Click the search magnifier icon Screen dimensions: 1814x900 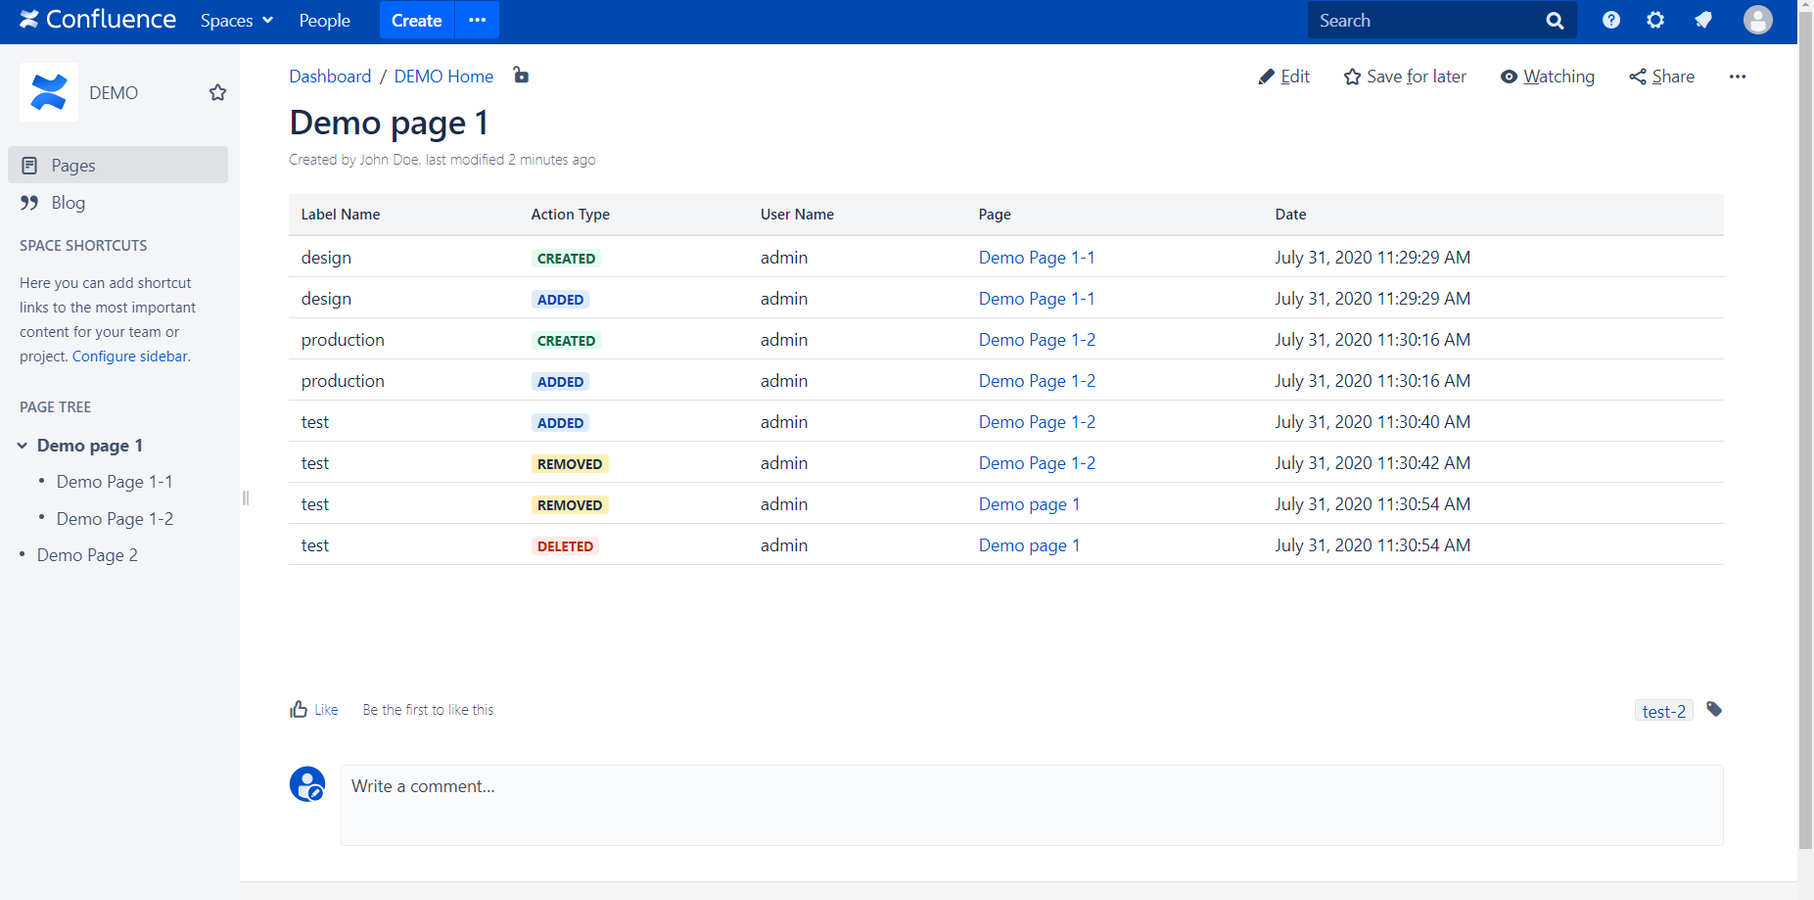(1555, 20)
